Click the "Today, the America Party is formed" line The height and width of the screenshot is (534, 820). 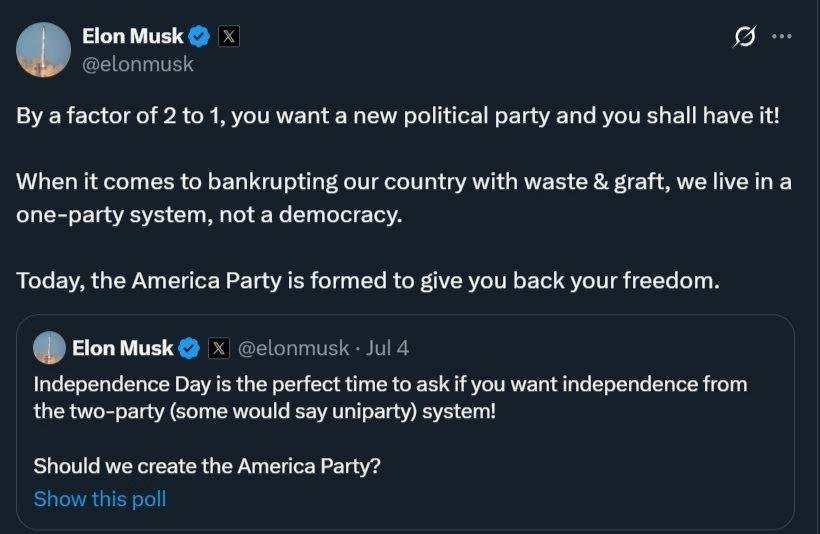click(x=368, y=280)
